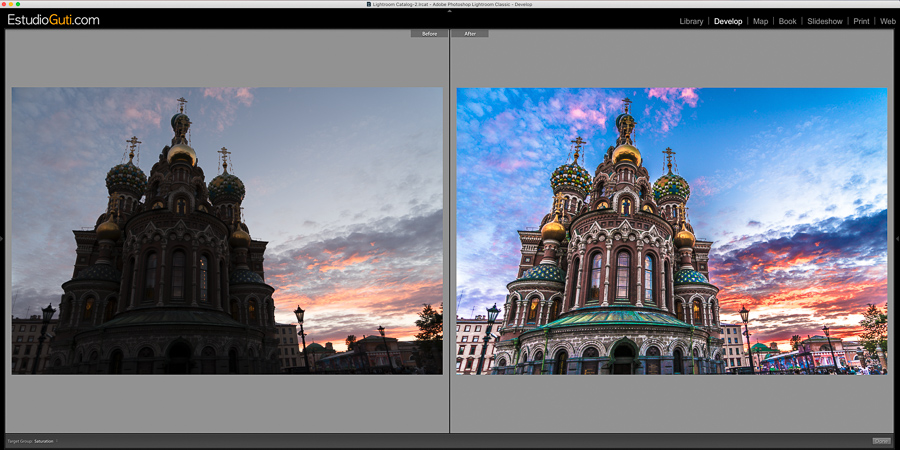Switch to the Library module
The image size is (900, 450).
(x=691, y=21)
